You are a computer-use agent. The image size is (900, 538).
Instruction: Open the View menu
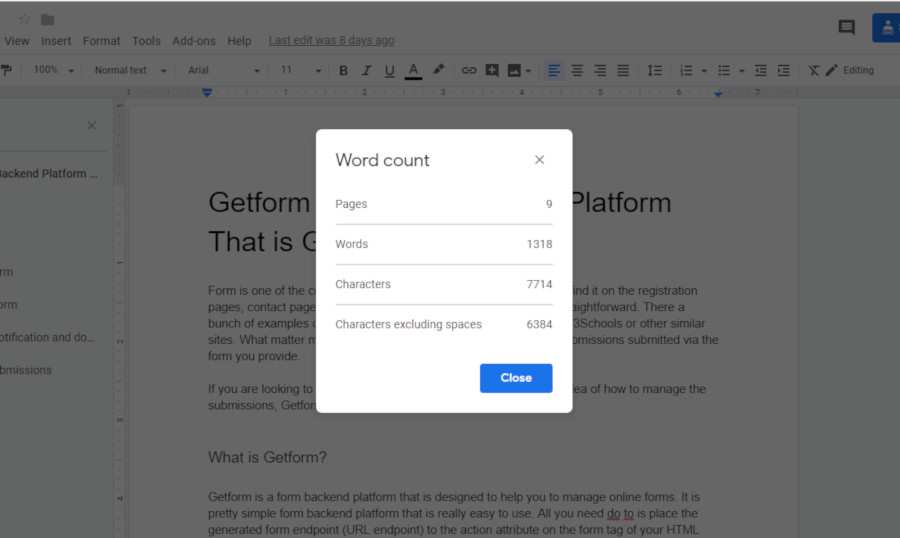17,41
